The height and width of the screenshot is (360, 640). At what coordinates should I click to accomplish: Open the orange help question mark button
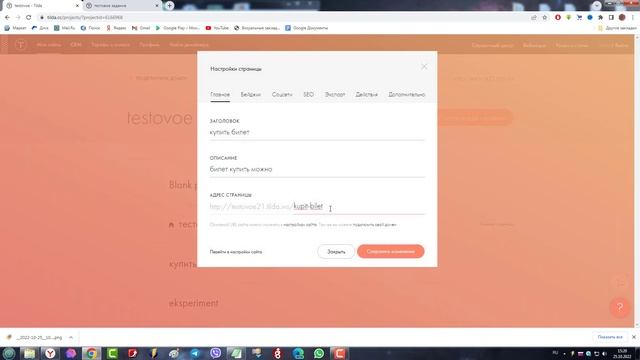(620, 307)
